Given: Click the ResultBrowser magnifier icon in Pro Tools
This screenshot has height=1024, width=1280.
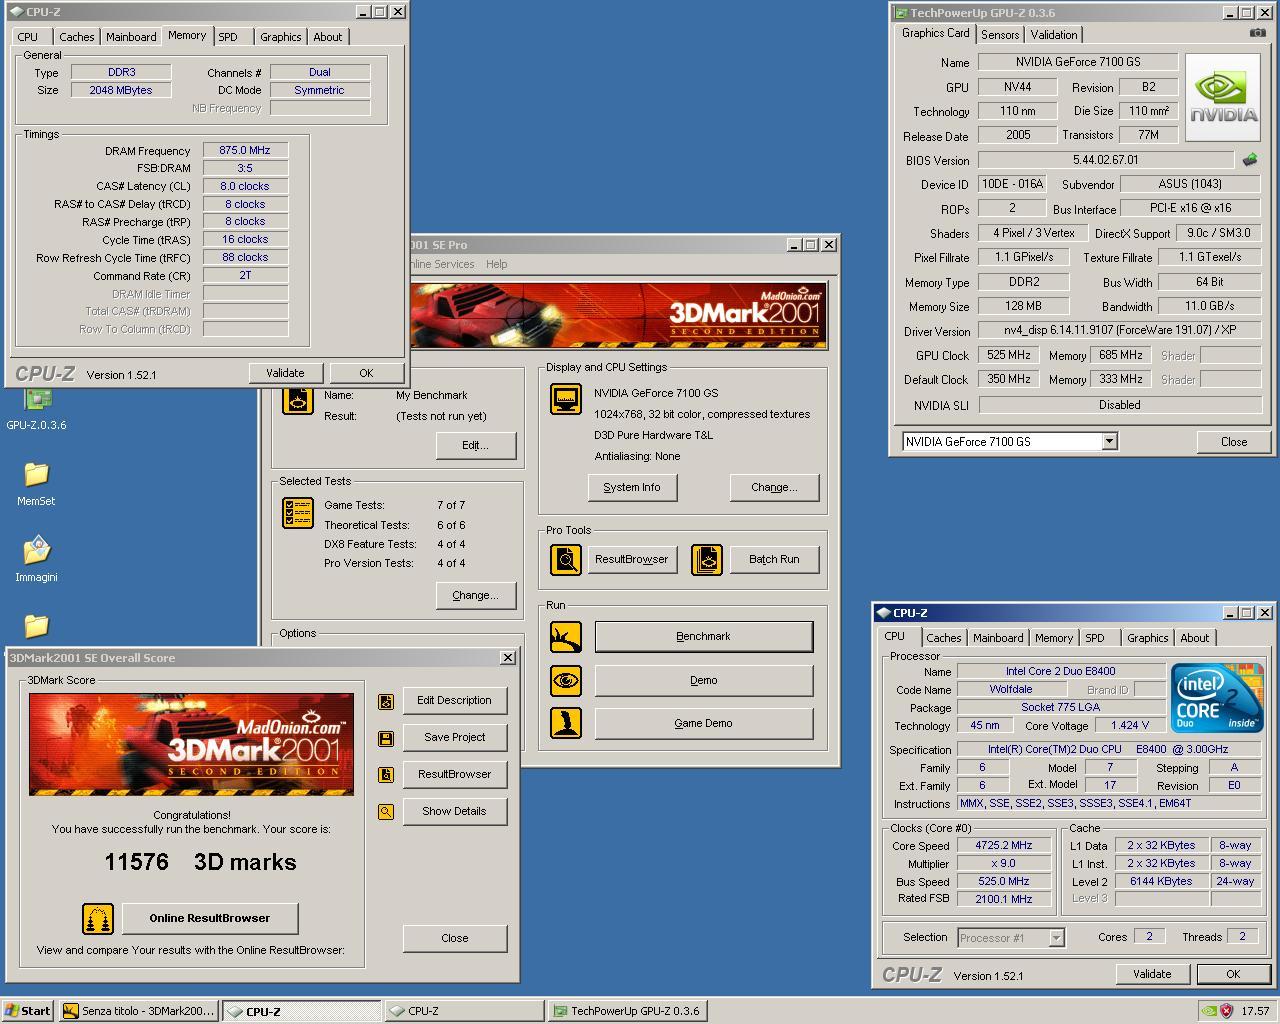Looking at the screenshot, I should coord(566,559).
